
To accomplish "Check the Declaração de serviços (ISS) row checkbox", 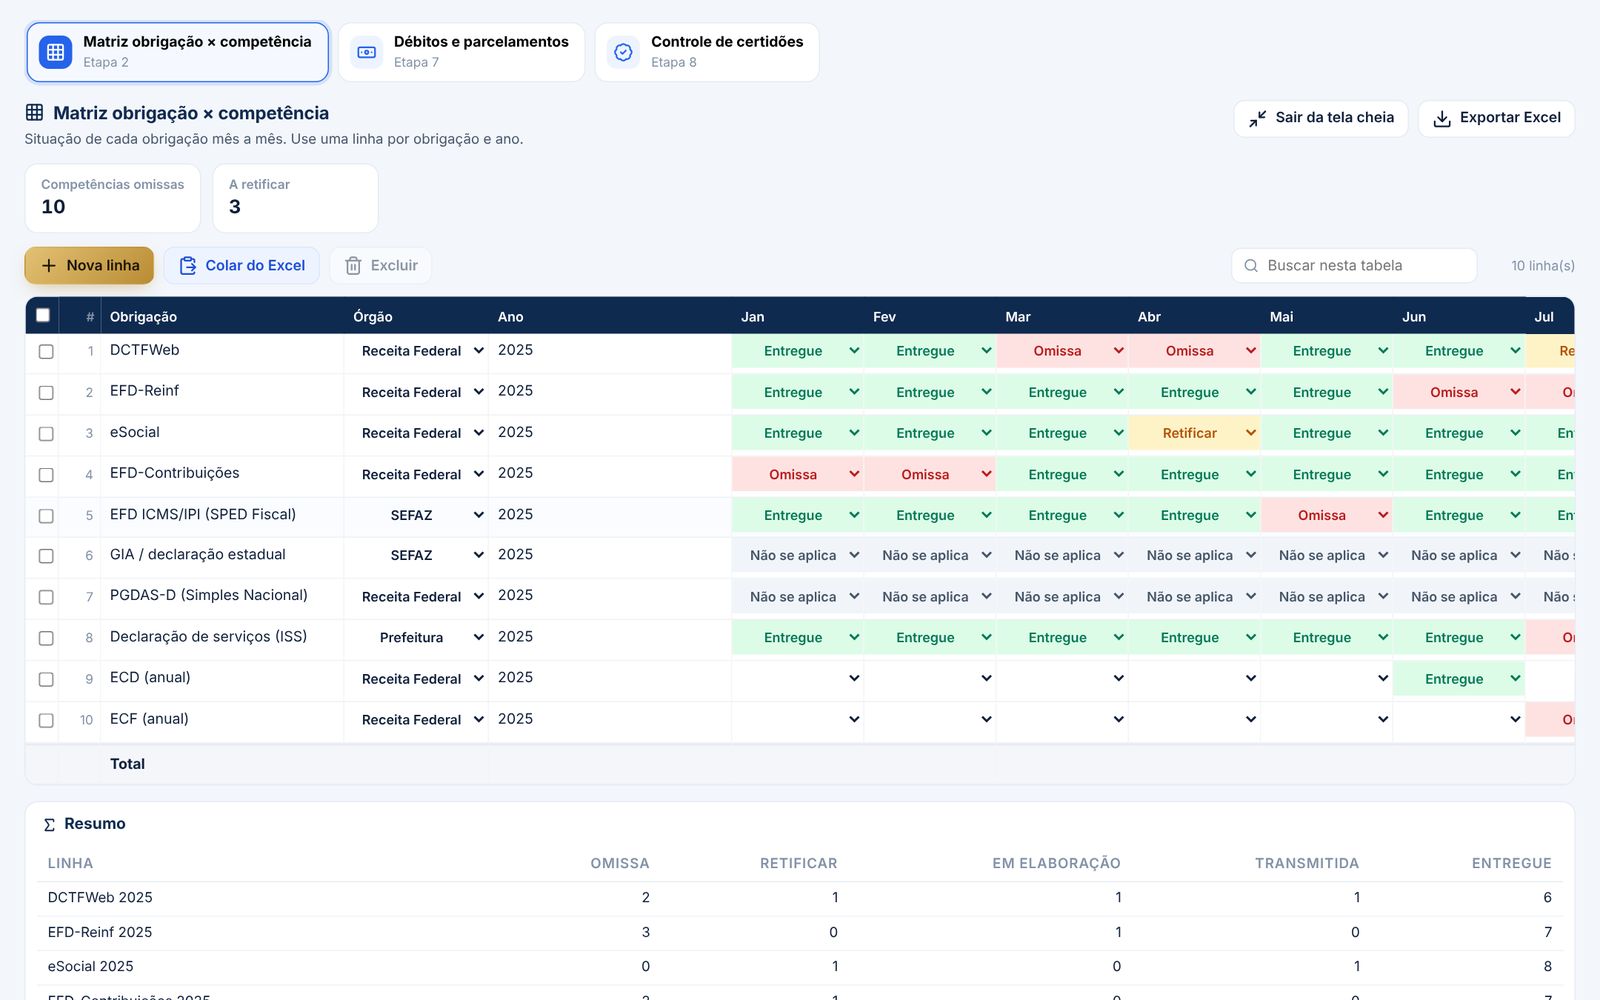I will pos(46,638).
